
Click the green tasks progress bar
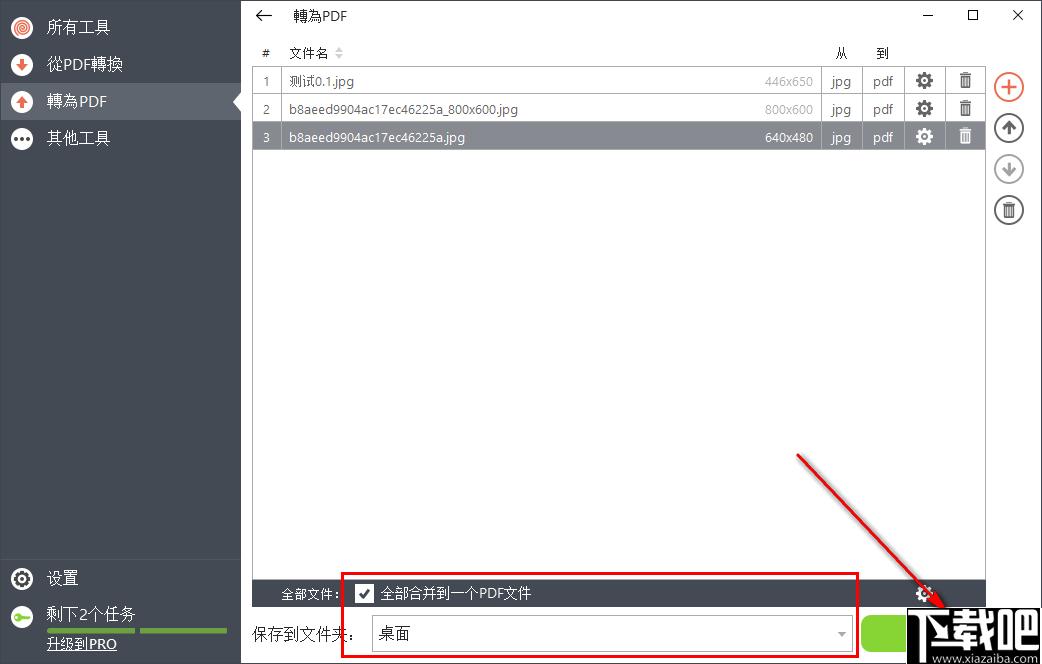pos(137,631)
